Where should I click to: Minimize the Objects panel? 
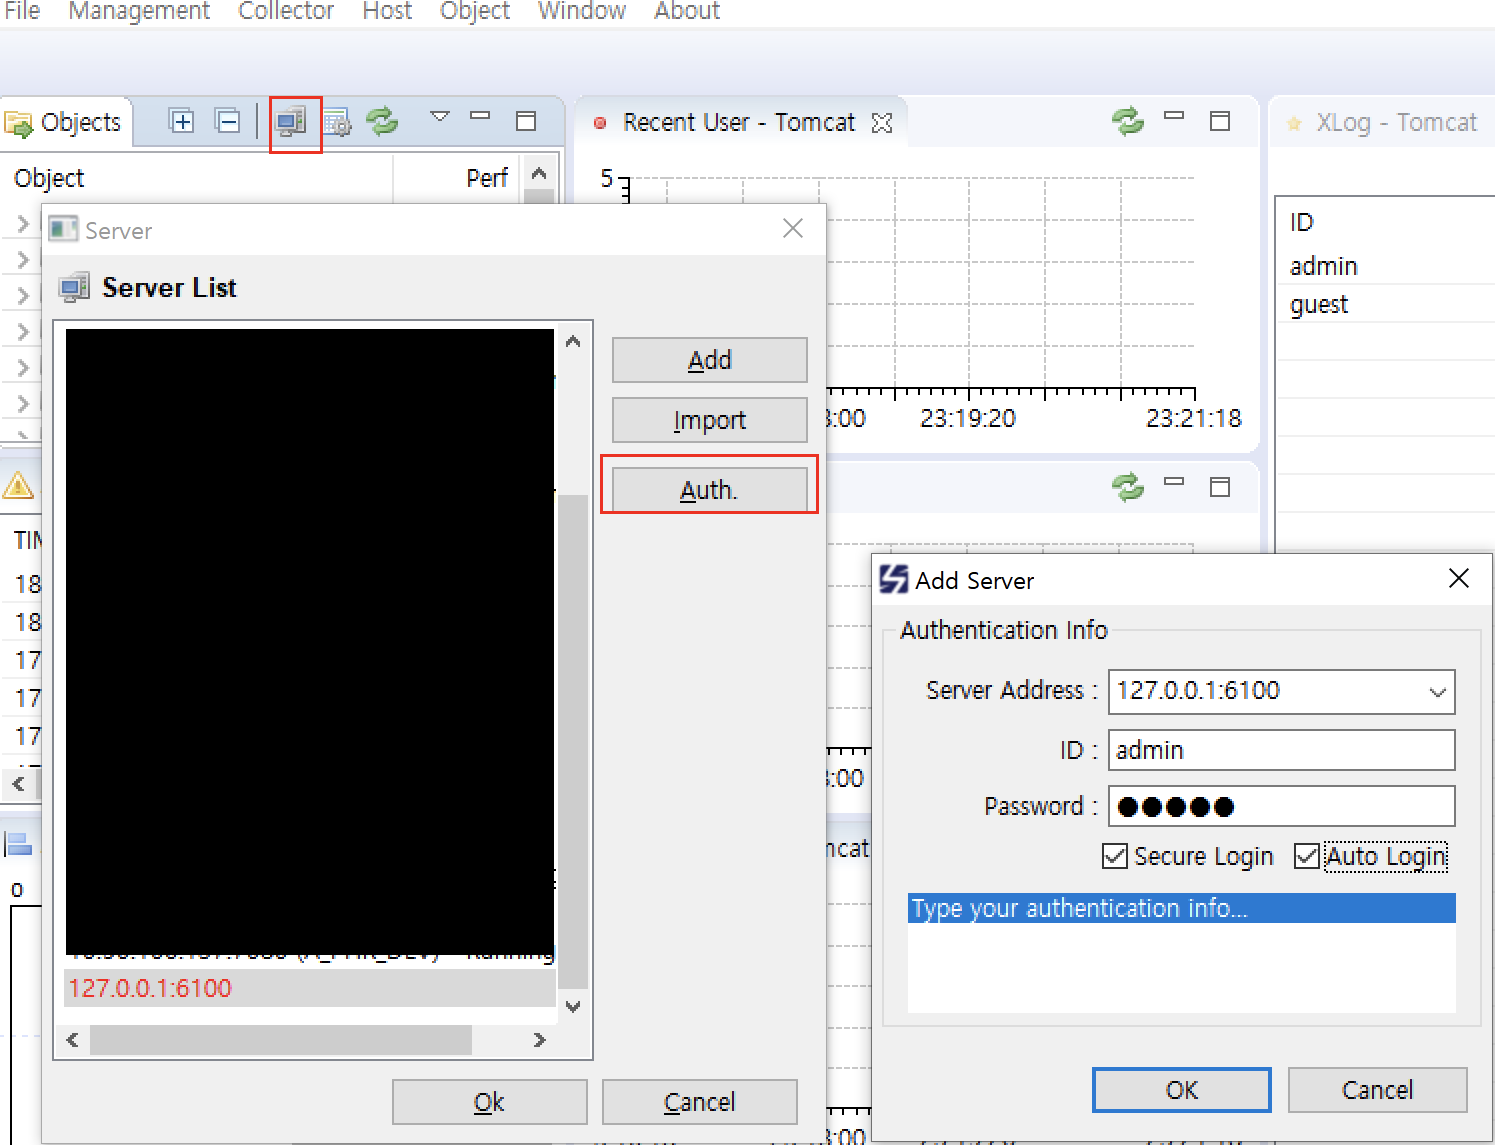click(x=480, y=116)
